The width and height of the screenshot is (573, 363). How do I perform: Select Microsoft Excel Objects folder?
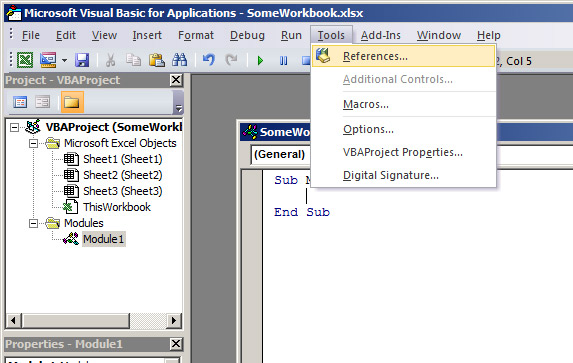click(120, 143)
